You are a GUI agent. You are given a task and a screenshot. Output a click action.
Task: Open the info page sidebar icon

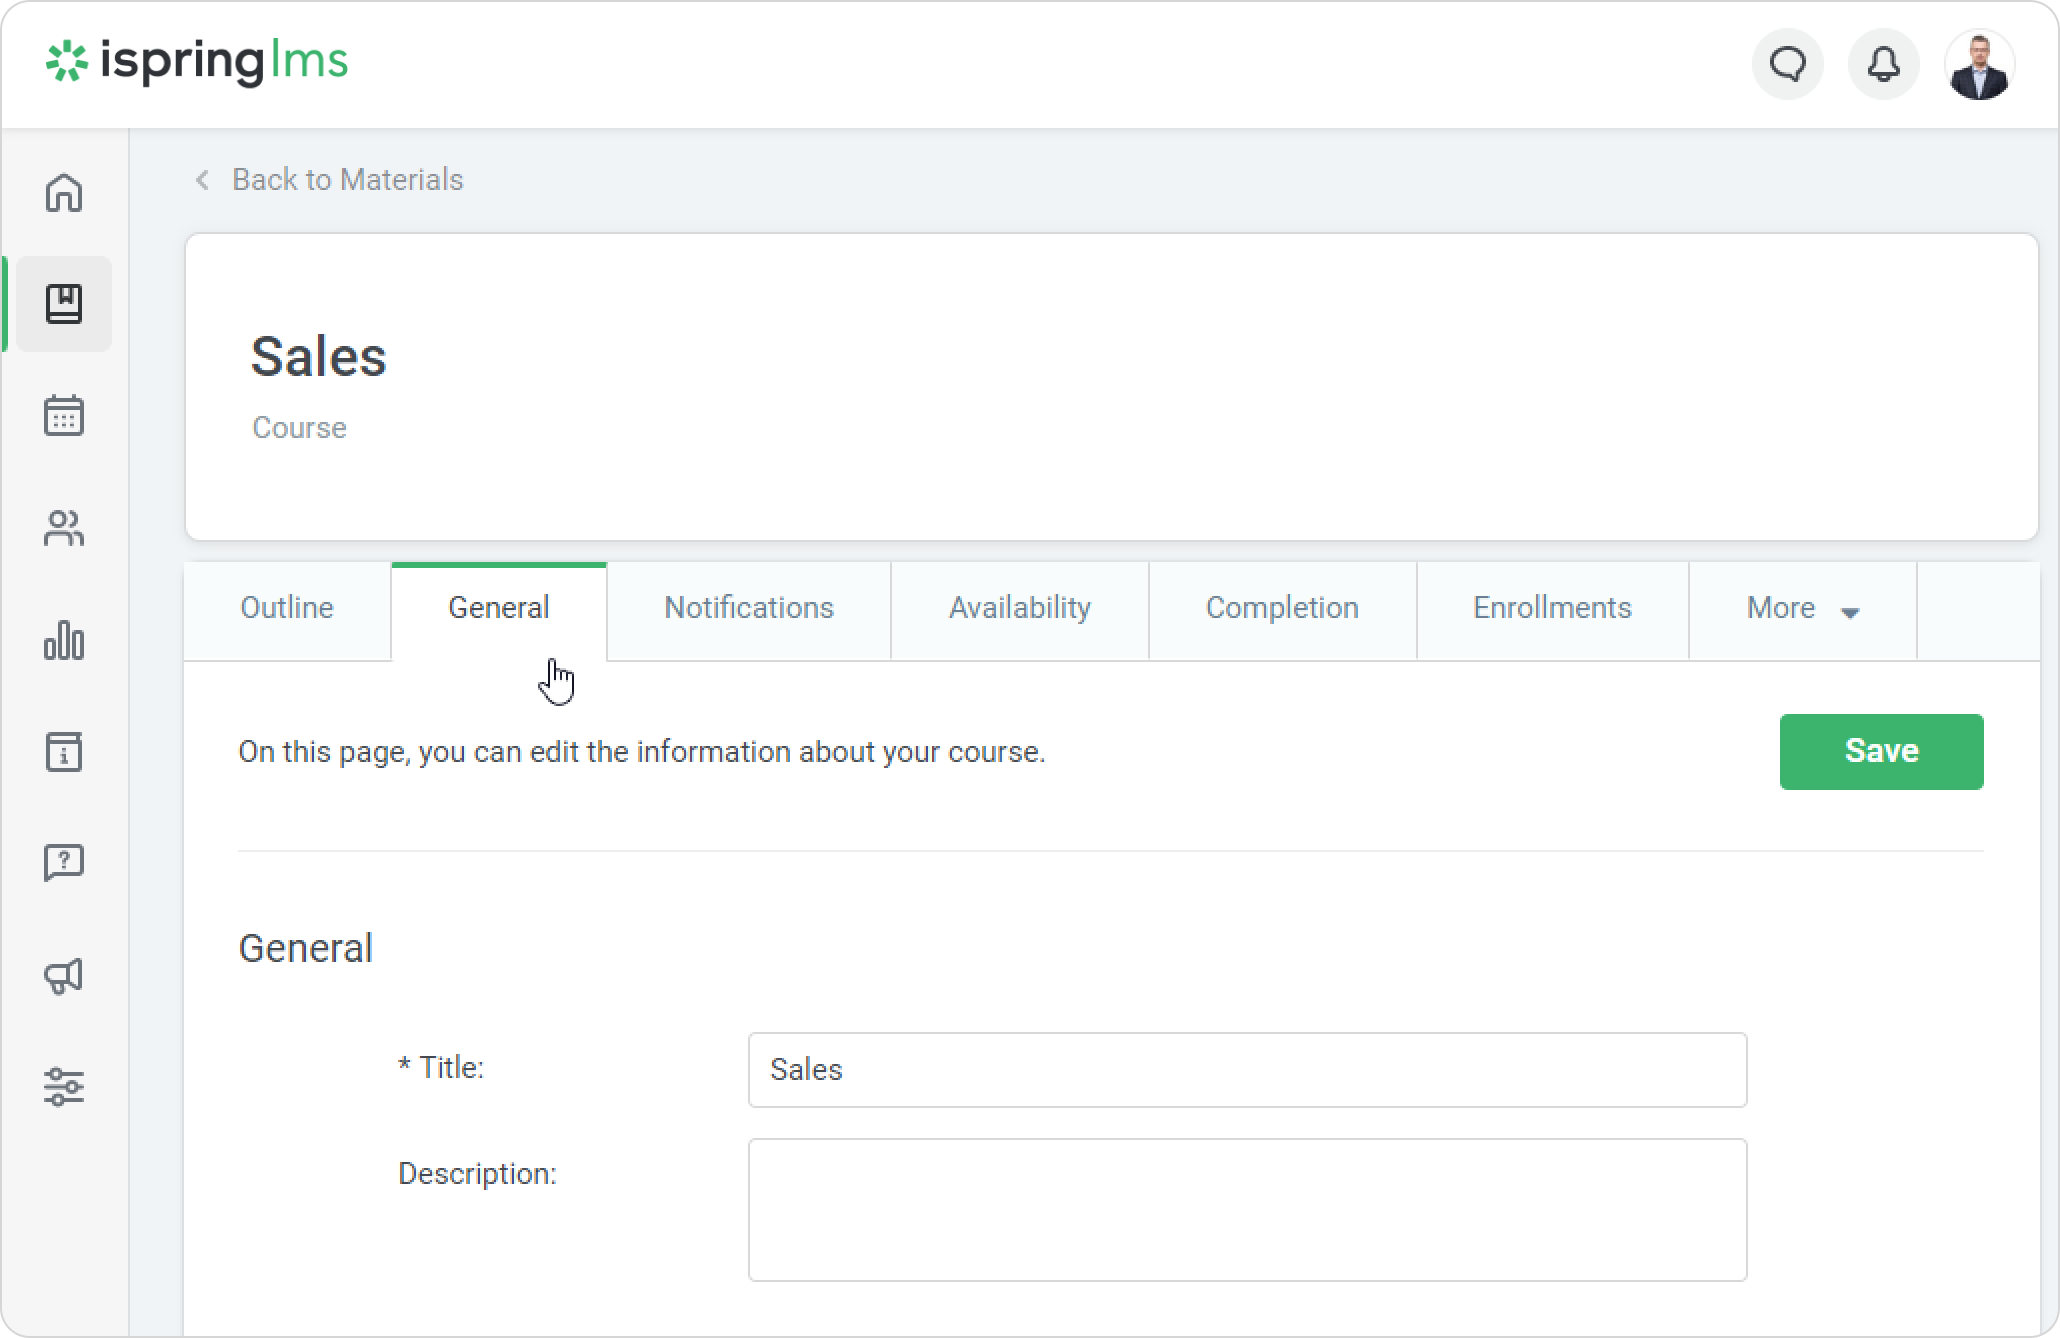[x=64, y=752]
